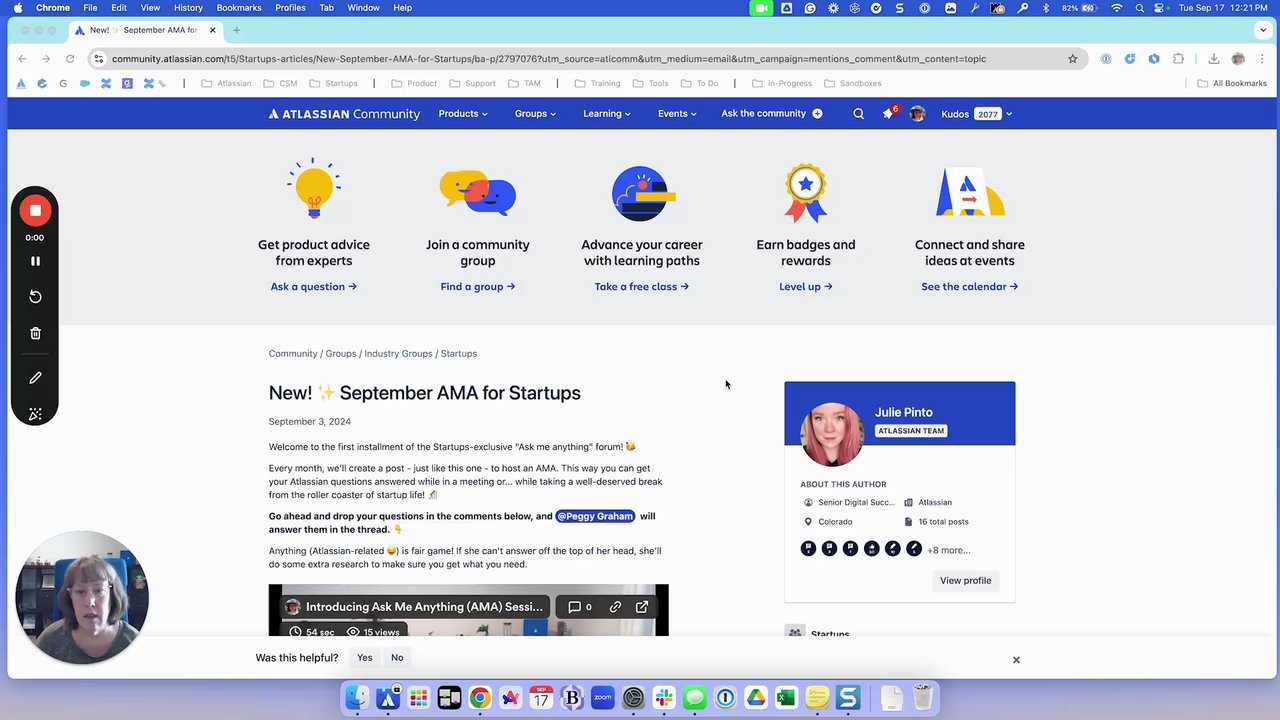This screenshot has width=1280, height=720.
Task: Open Finder from the Dock
Action: coord(357,697)
